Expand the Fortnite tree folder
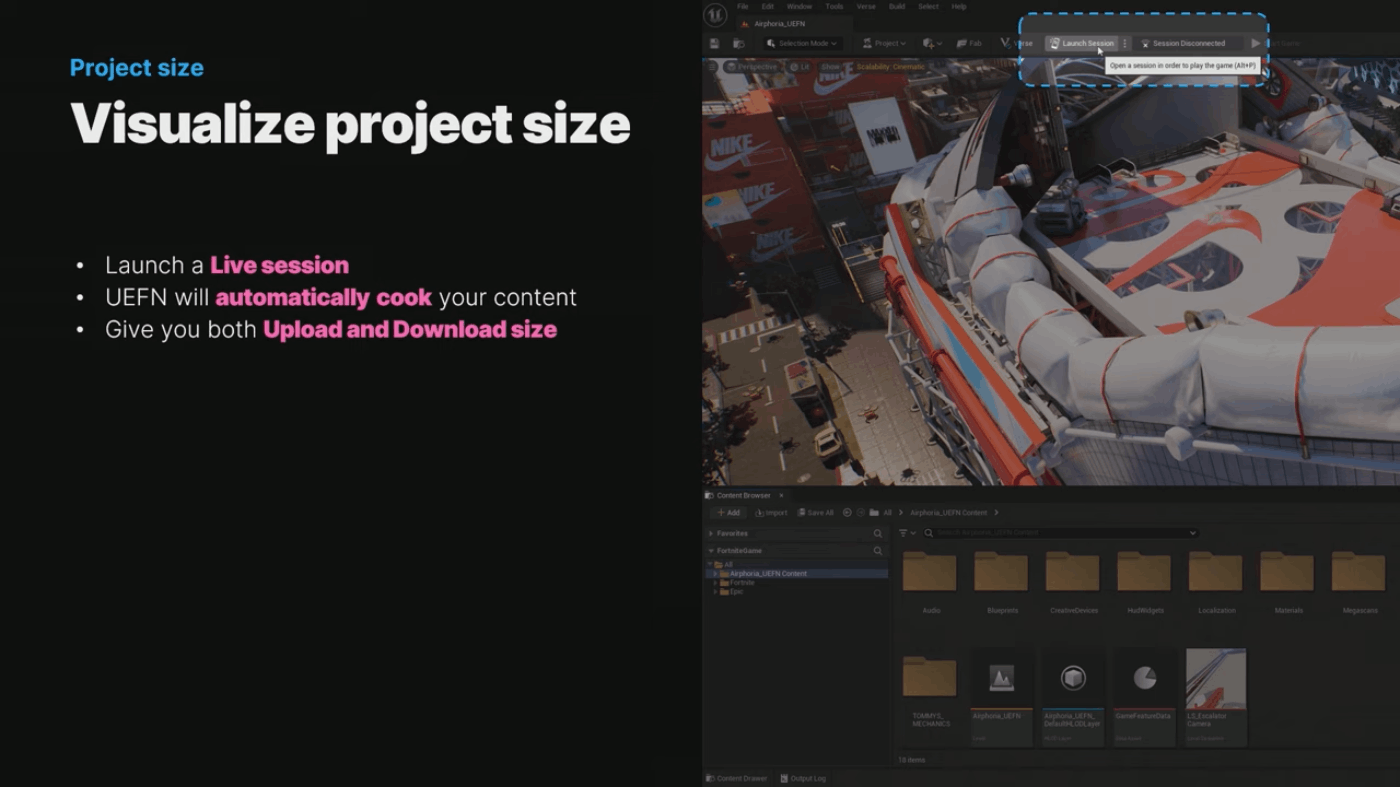The height and width of the screenshot is (787, 1400). 716,583
